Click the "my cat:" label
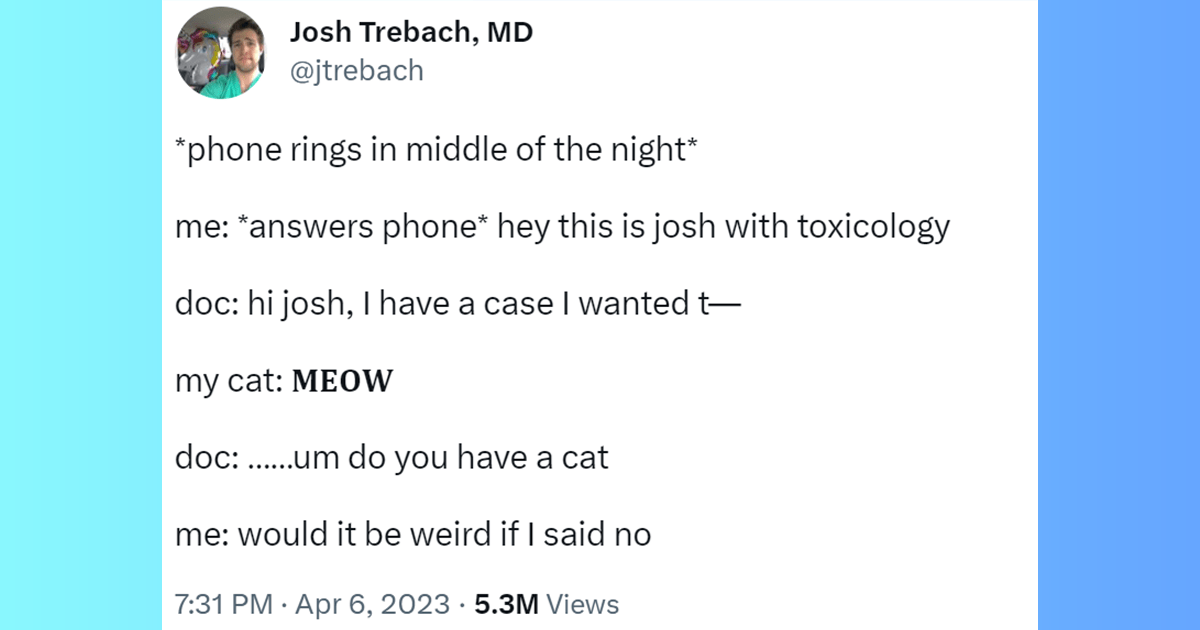The height and width of the screenshot is (630, 1200). pos(228,382)
